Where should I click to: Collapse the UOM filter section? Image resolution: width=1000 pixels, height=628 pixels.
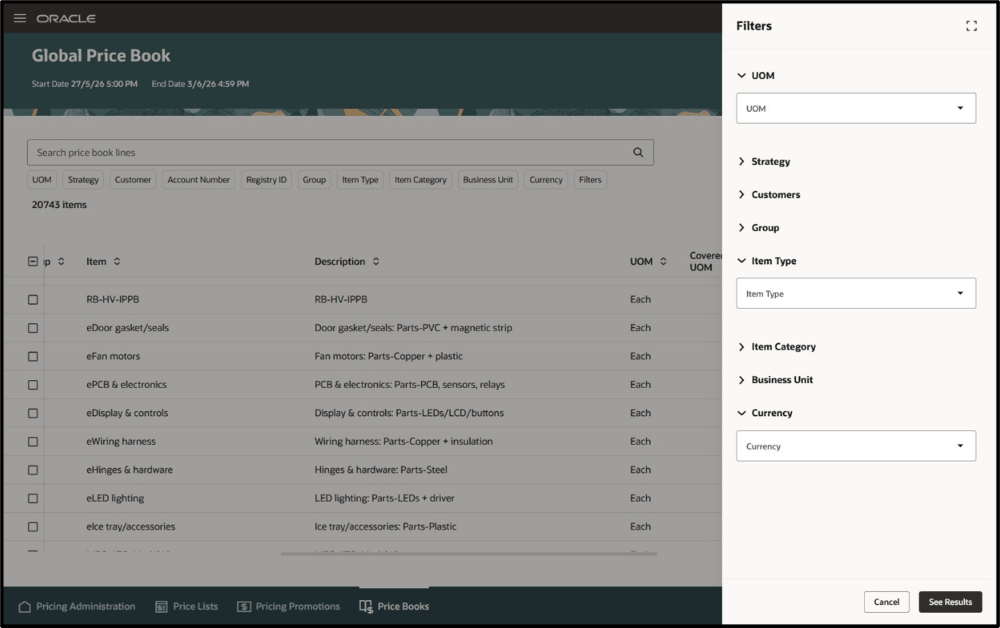pos(741,75)
